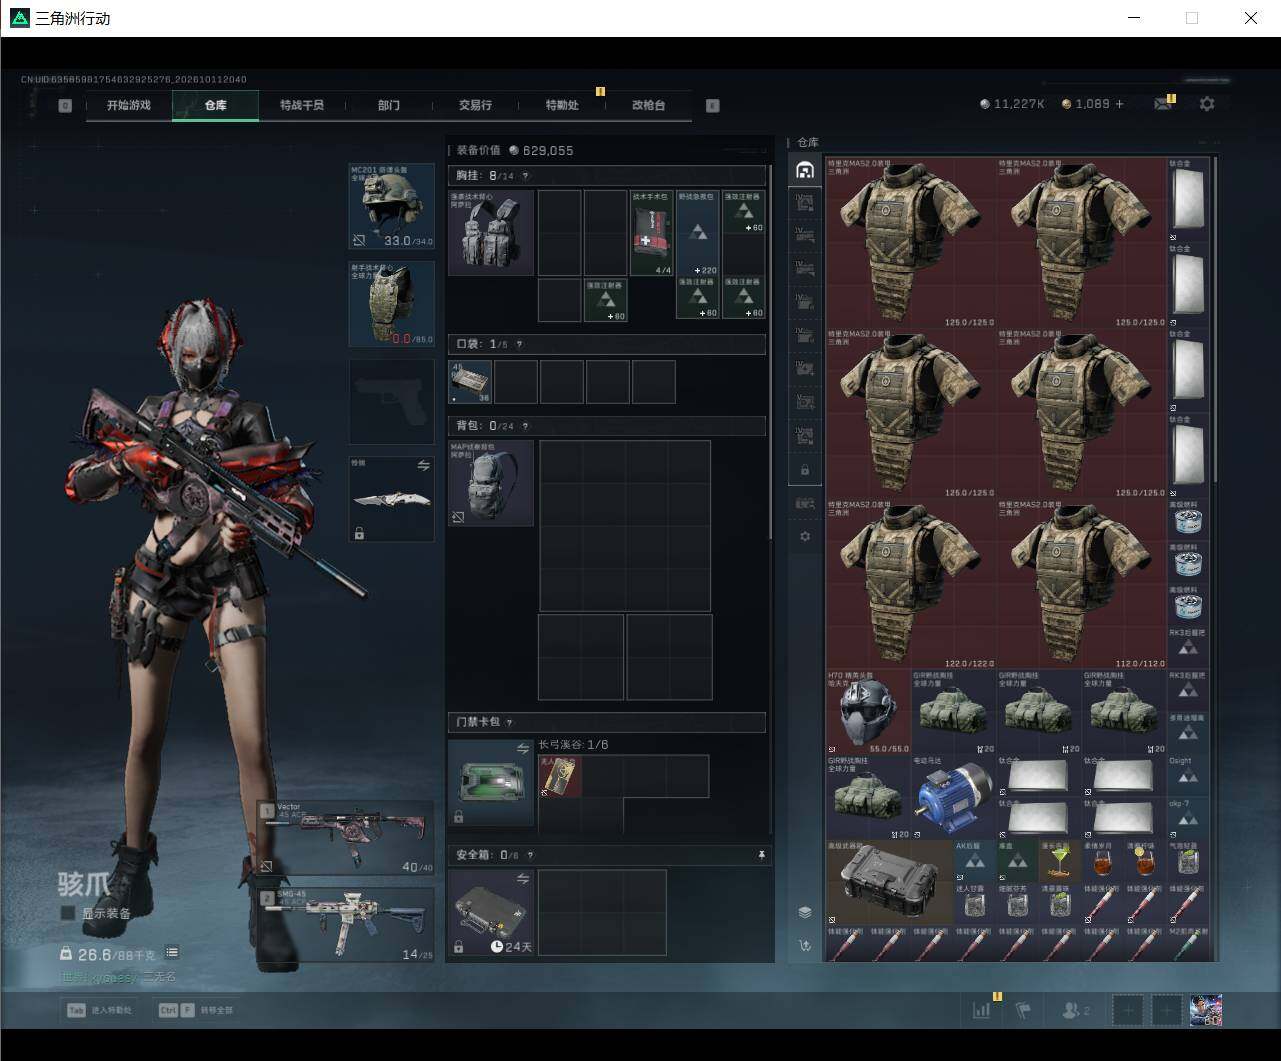Select the MAP backpack in equipment
1281x1061 pixels.
coord(490,483)
